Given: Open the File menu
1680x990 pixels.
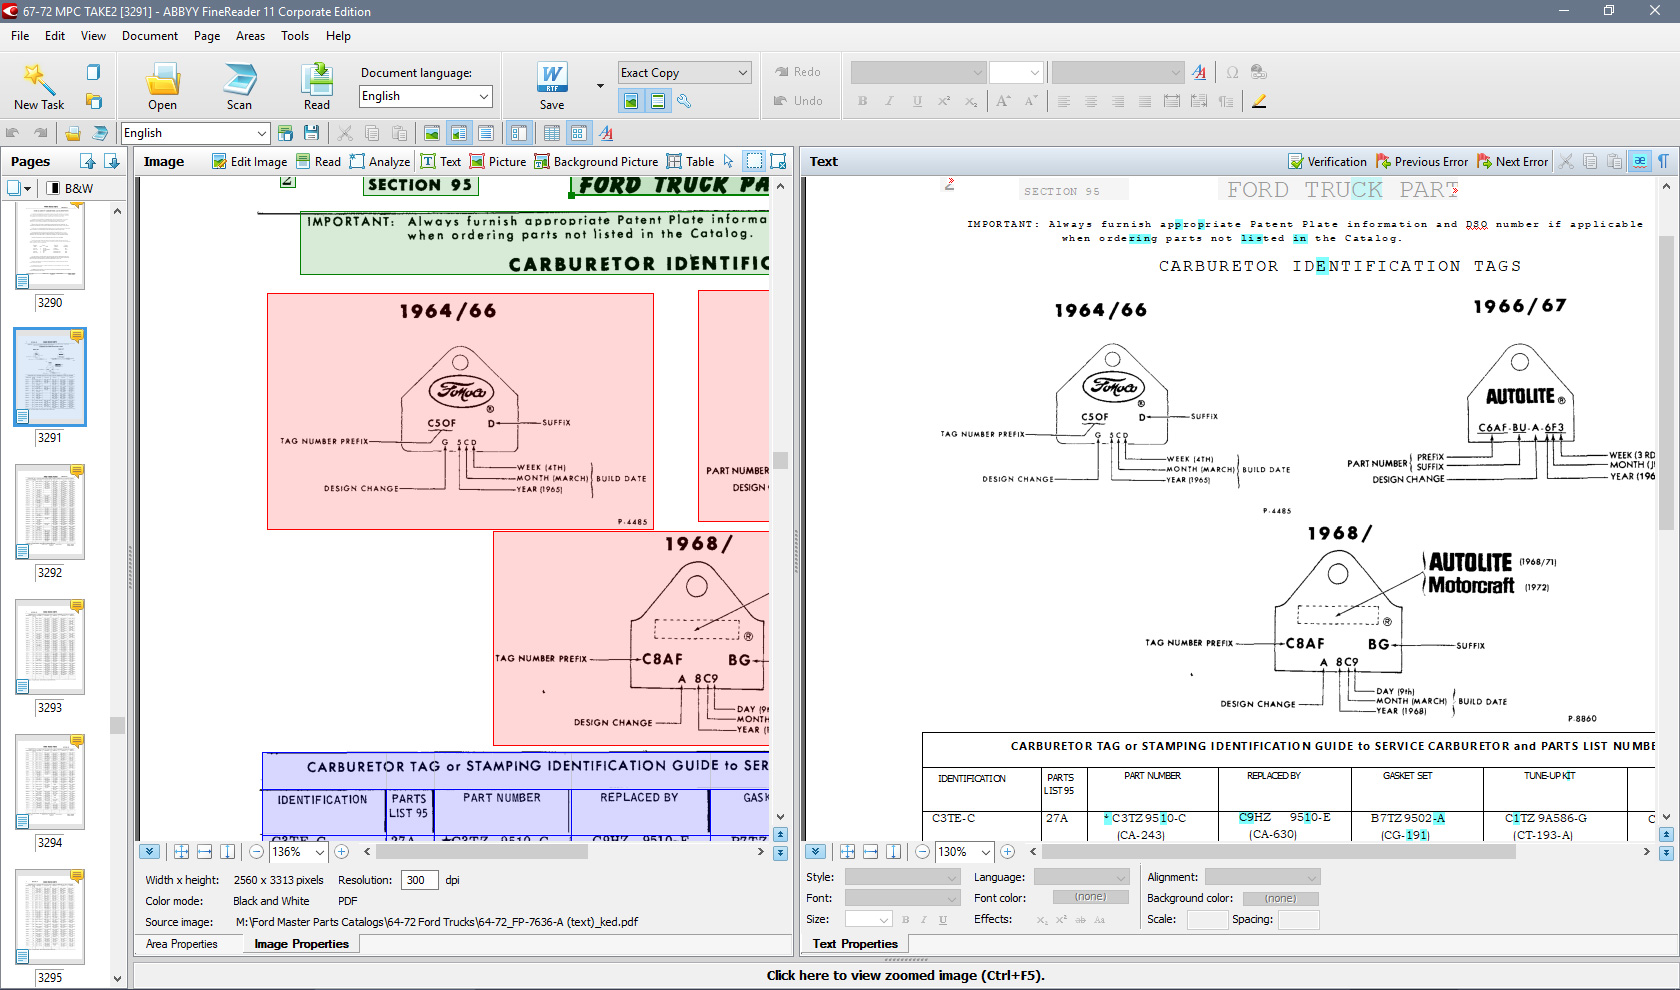Looking at the screenshot, I should tap(20, 36).
